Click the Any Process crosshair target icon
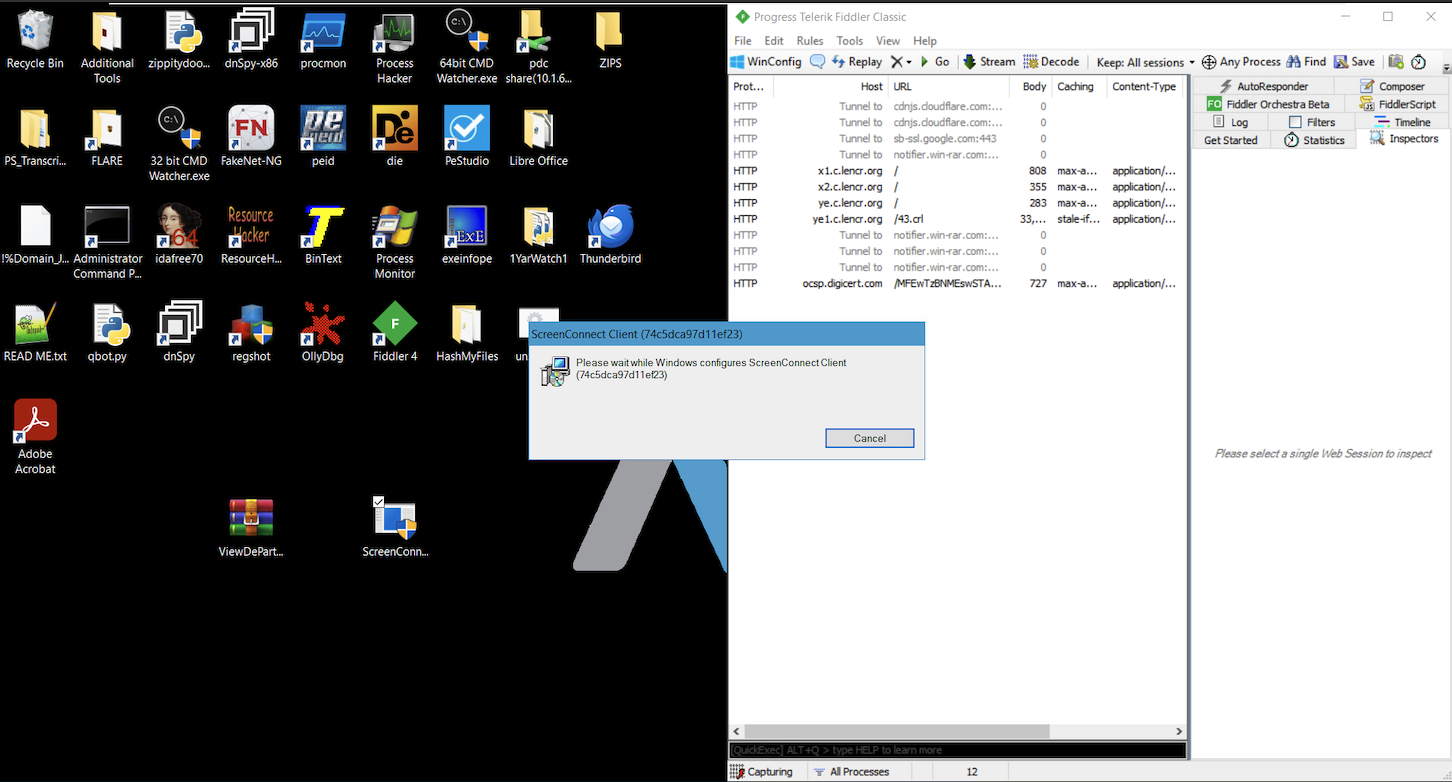Screen dimensions: 1452x782 tap(1209, 62)
